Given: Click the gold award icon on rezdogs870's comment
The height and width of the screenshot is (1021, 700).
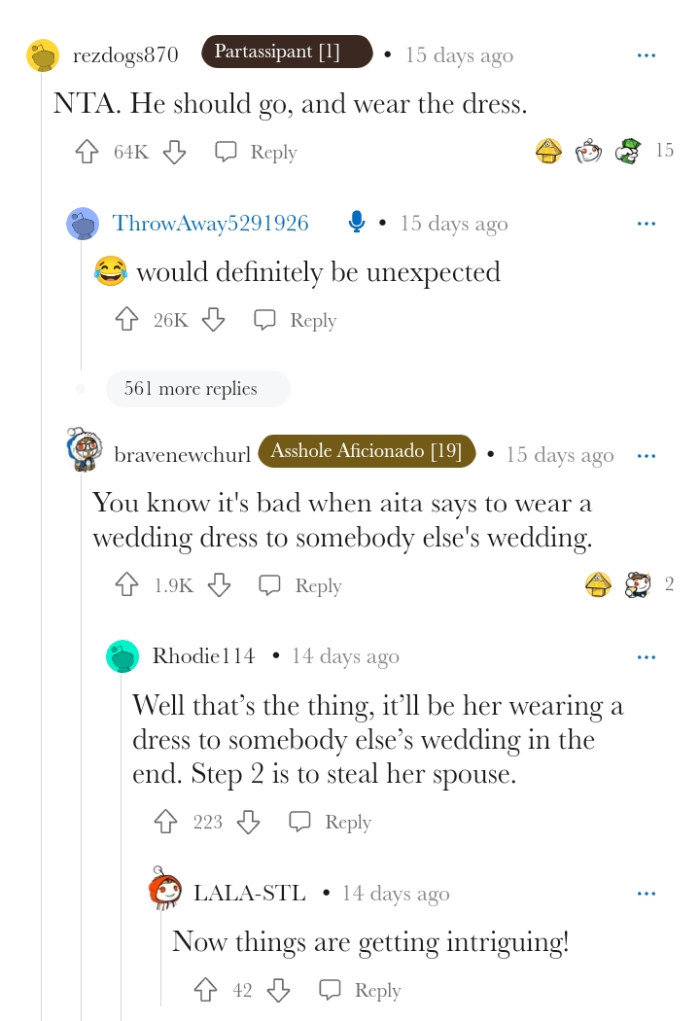Looking at the screenshot, I should pos(548,152).
